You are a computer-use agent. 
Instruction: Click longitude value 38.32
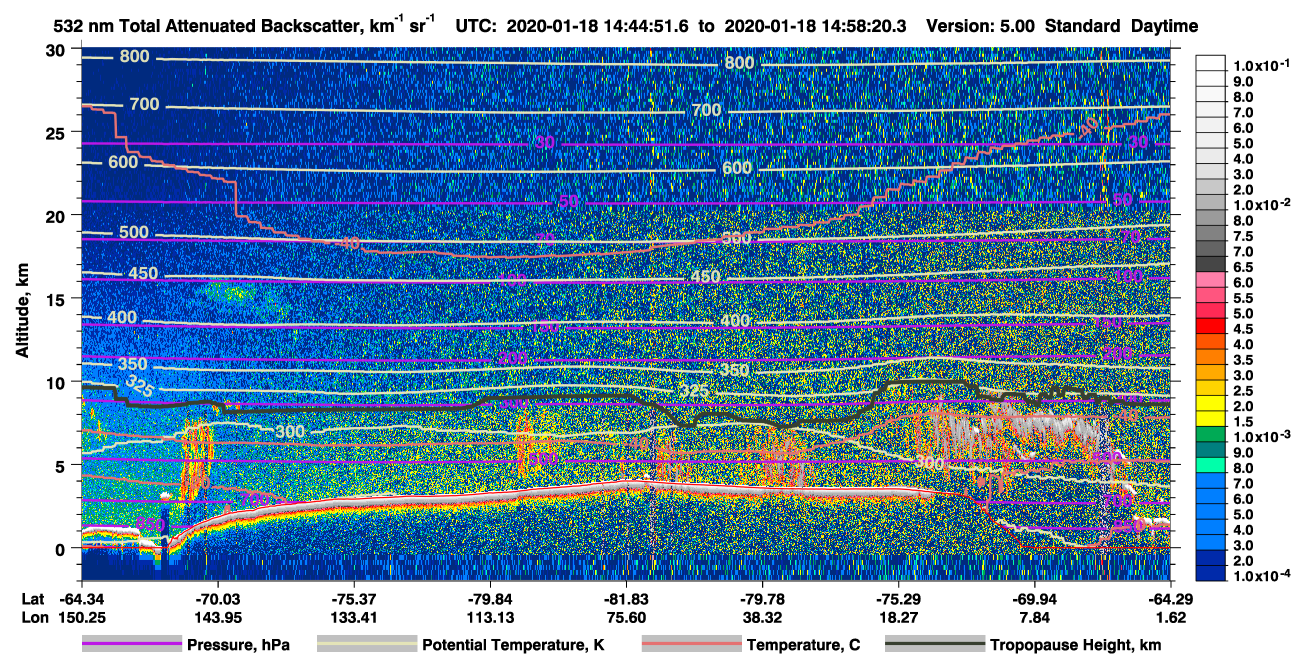[x=762, y=616]
